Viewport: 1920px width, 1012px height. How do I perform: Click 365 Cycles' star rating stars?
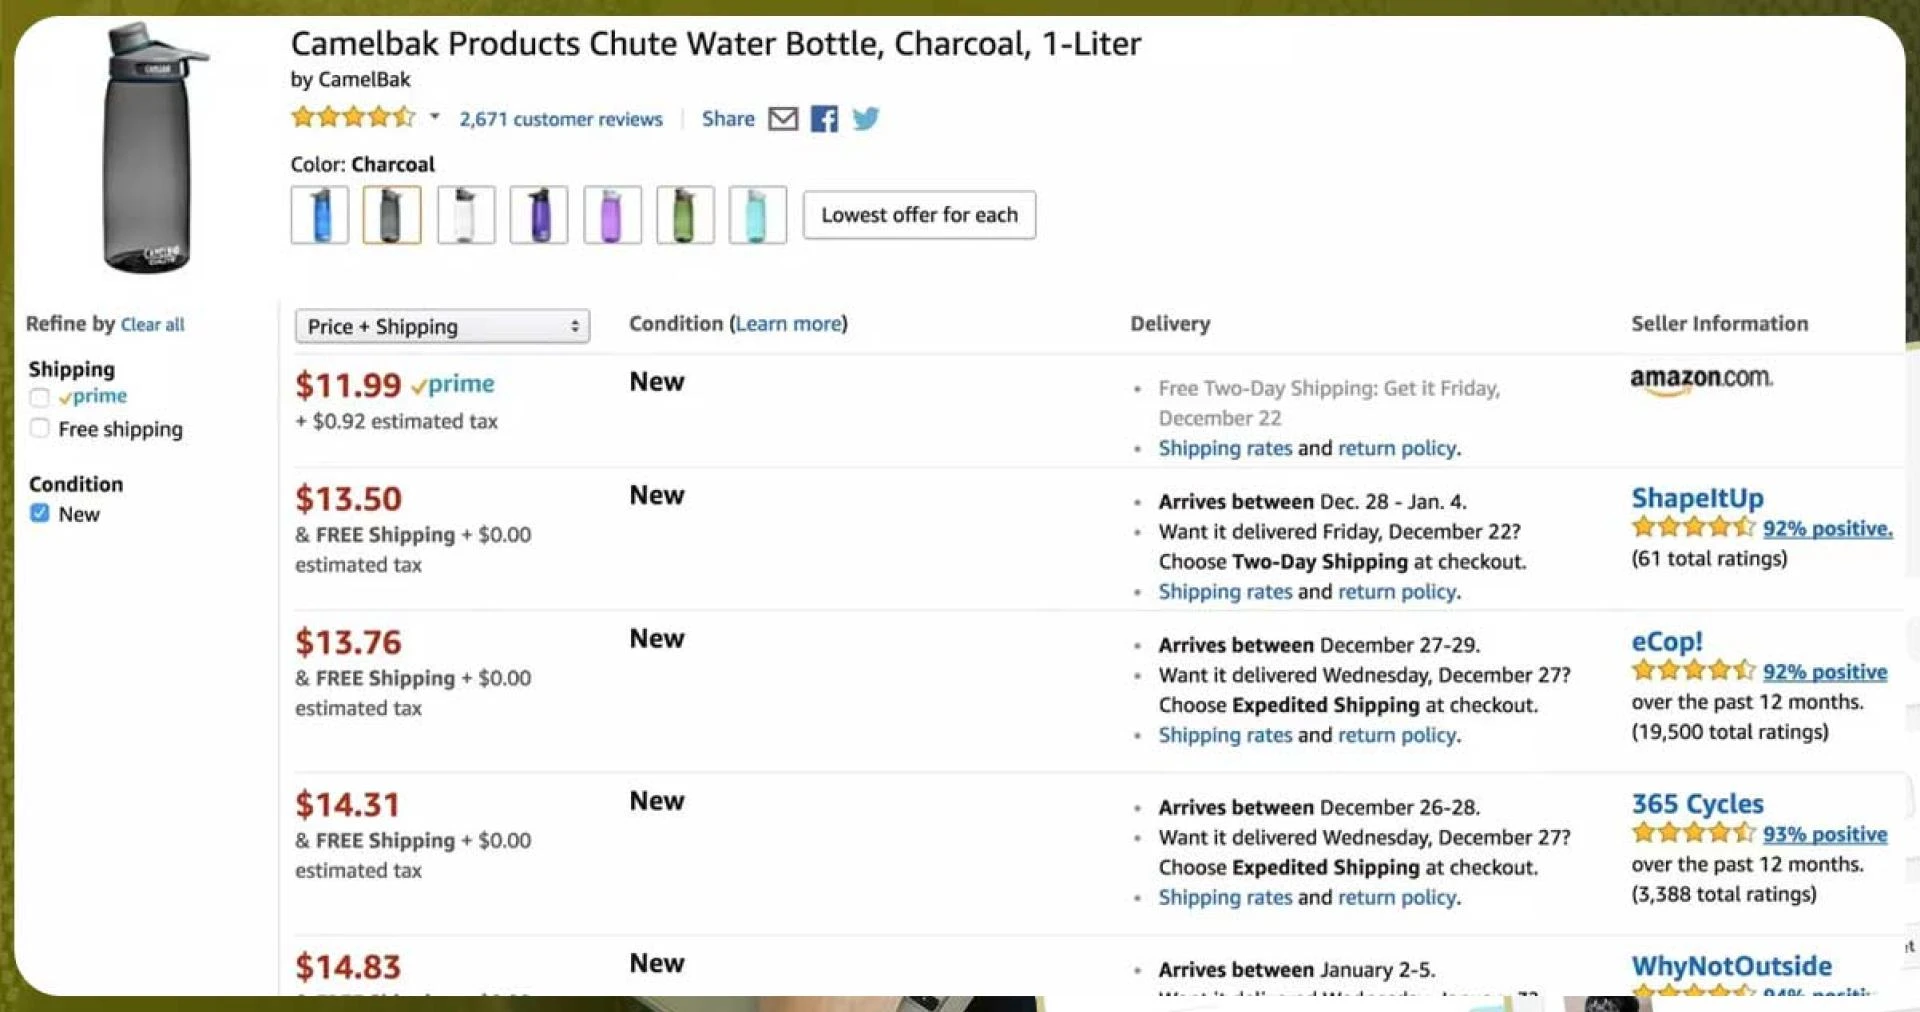(x=1692, y=833)
